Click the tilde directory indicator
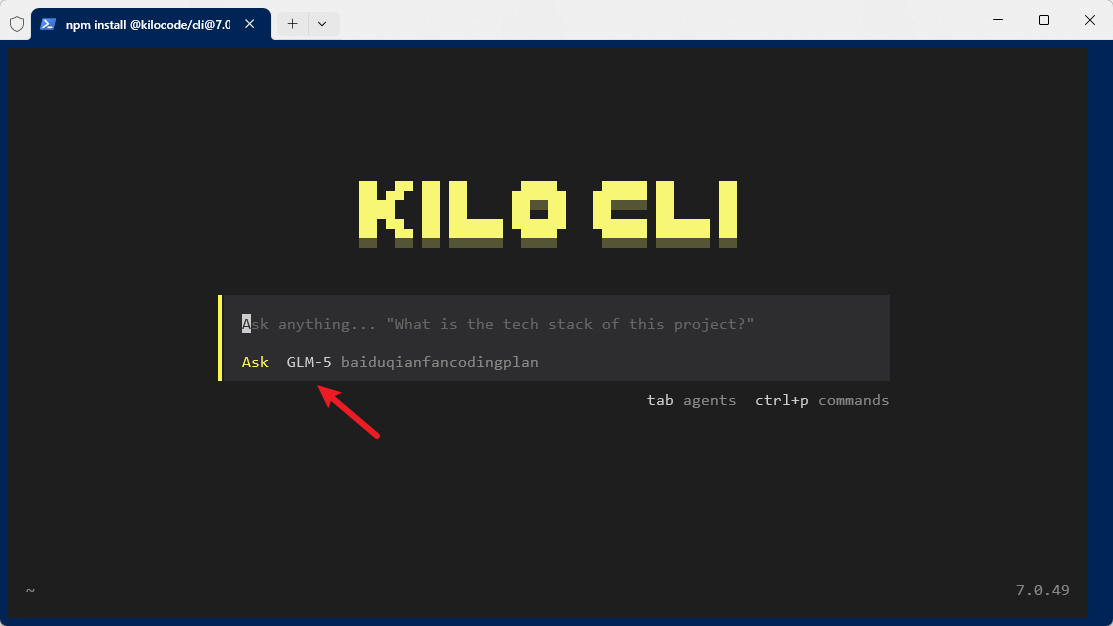 coord(30,590)
